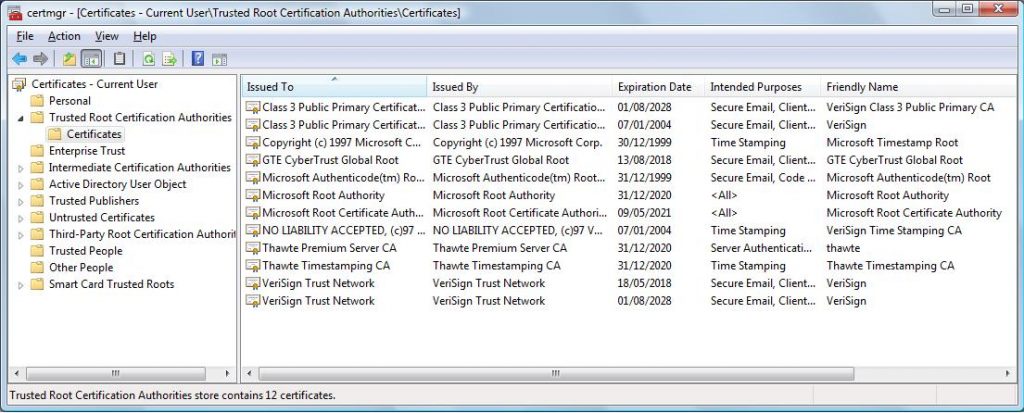The image size is (1024, 413).
Task: Toggle Show/Hide Action Pane icon
Action: [219, 59]
